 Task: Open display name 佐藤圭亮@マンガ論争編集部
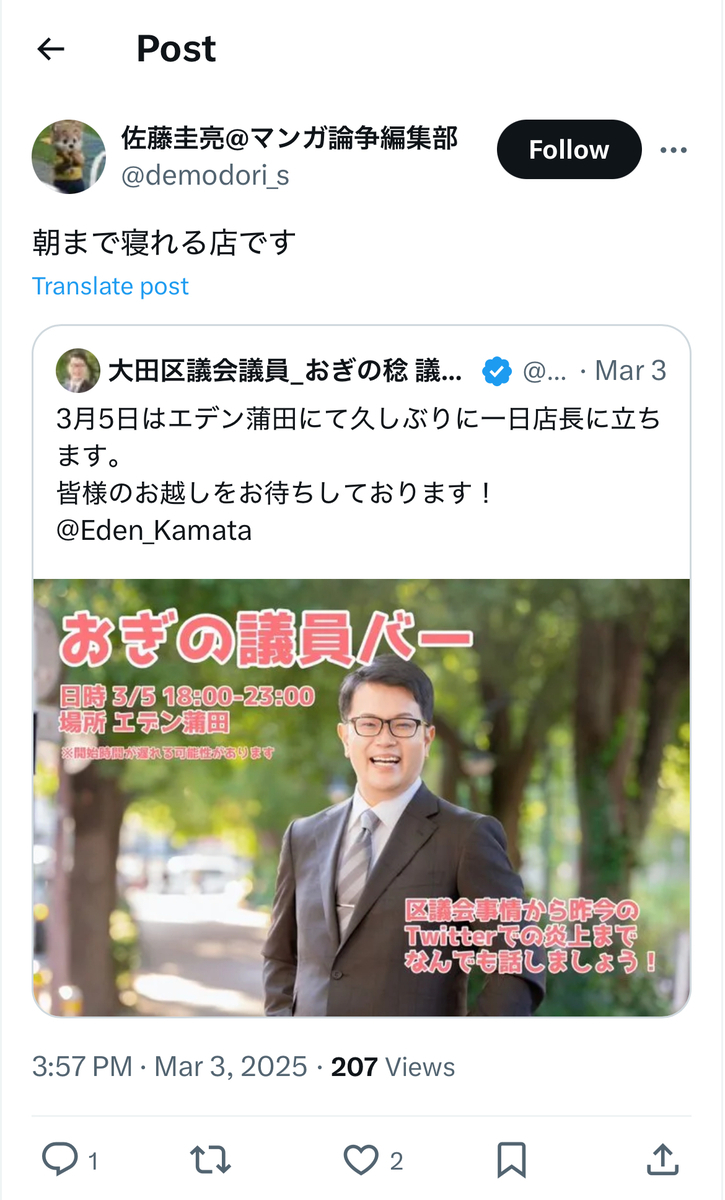tap(289, 137)
